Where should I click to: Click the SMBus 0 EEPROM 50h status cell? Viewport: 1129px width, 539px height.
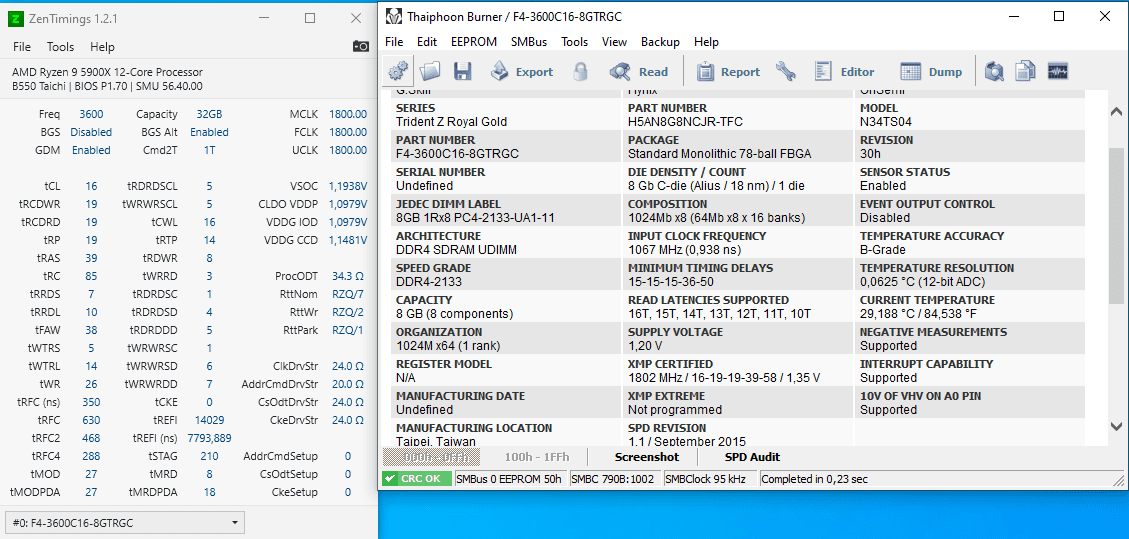pos(510,479)
